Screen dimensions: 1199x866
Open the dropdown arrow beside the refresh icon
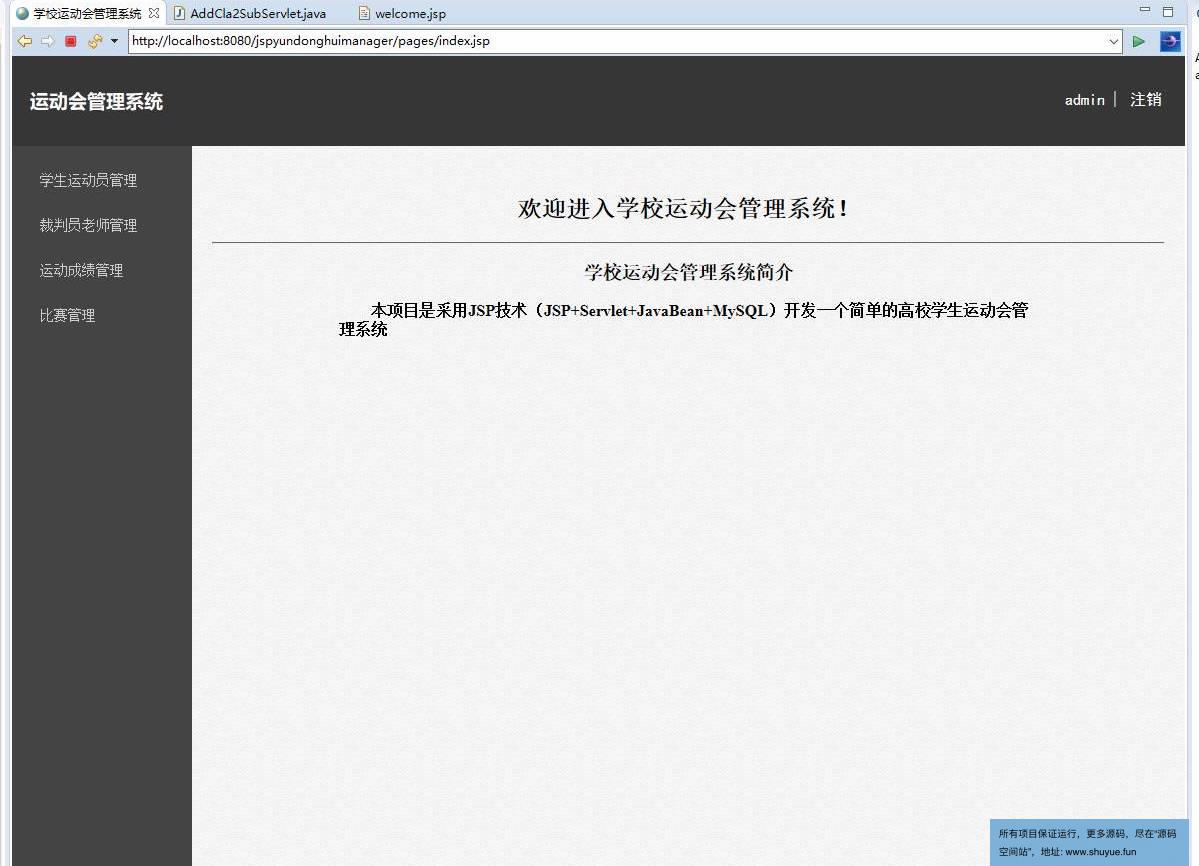click(x=114, y=41)
